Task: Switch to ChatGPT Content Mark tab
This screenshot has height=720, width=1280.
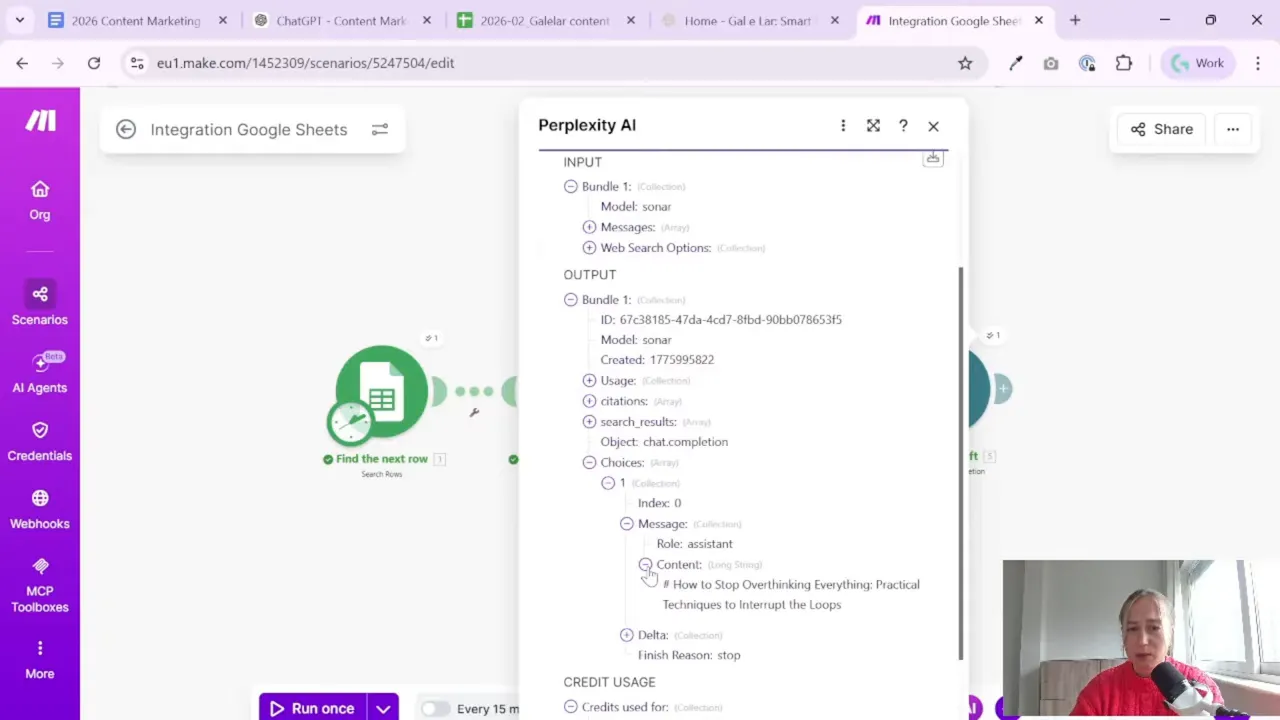Action: coord(341,20)
